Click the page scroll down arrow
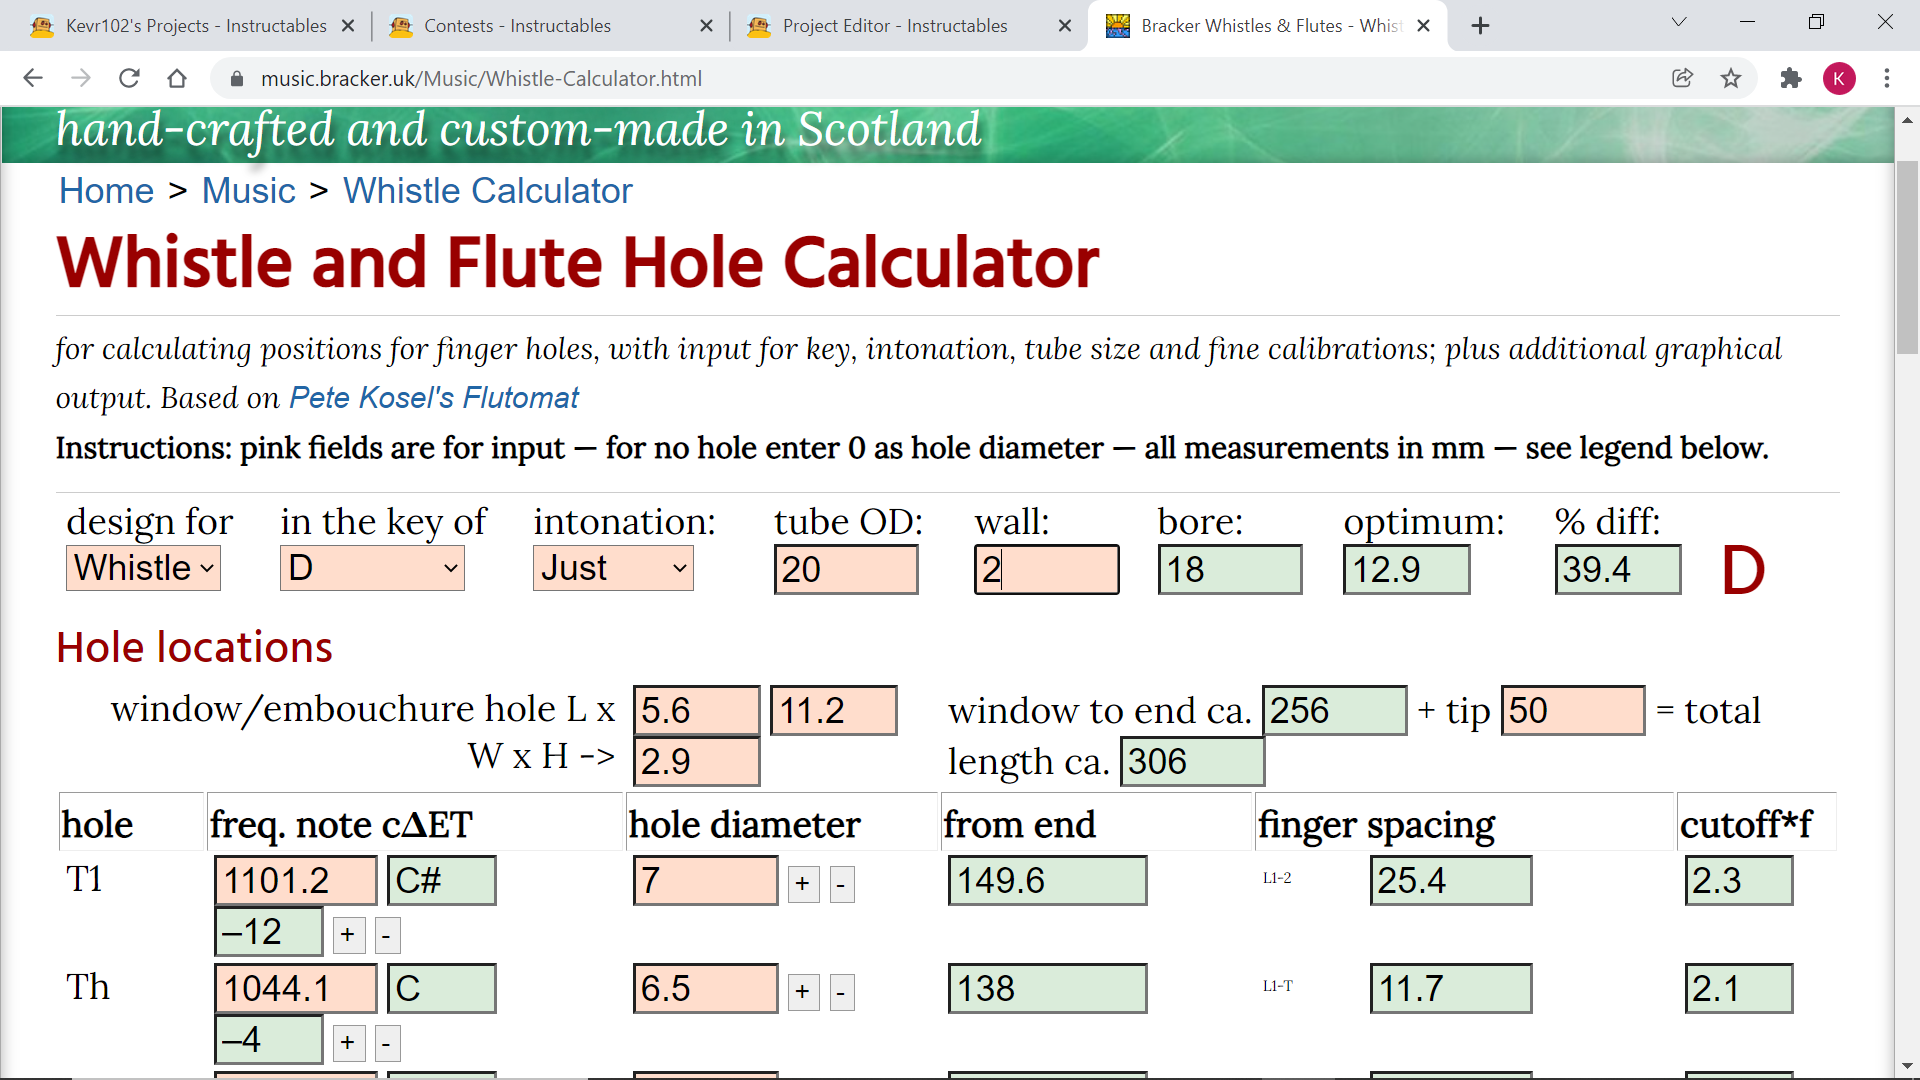 [1907, 1067]
